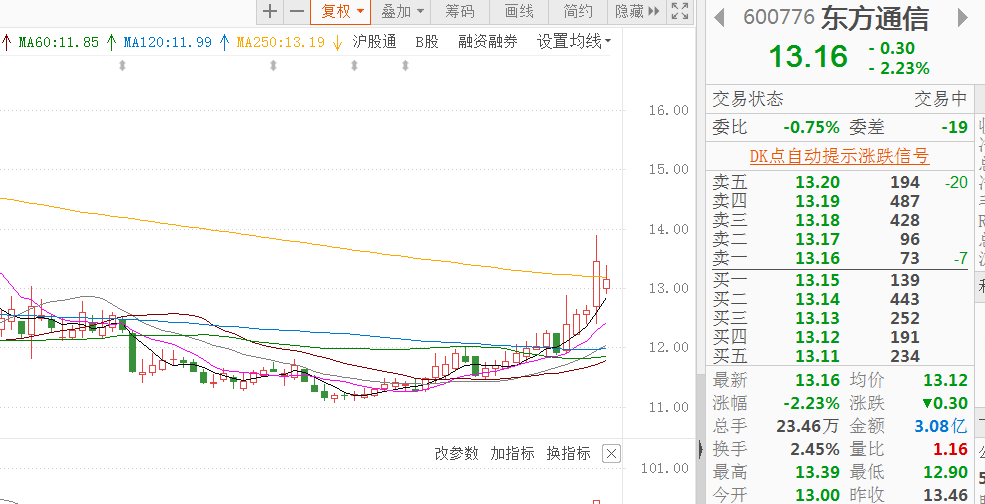Click 隐藏 to hide side panel
This screenshot has height=504, width=985.
[x=636, y=11]
